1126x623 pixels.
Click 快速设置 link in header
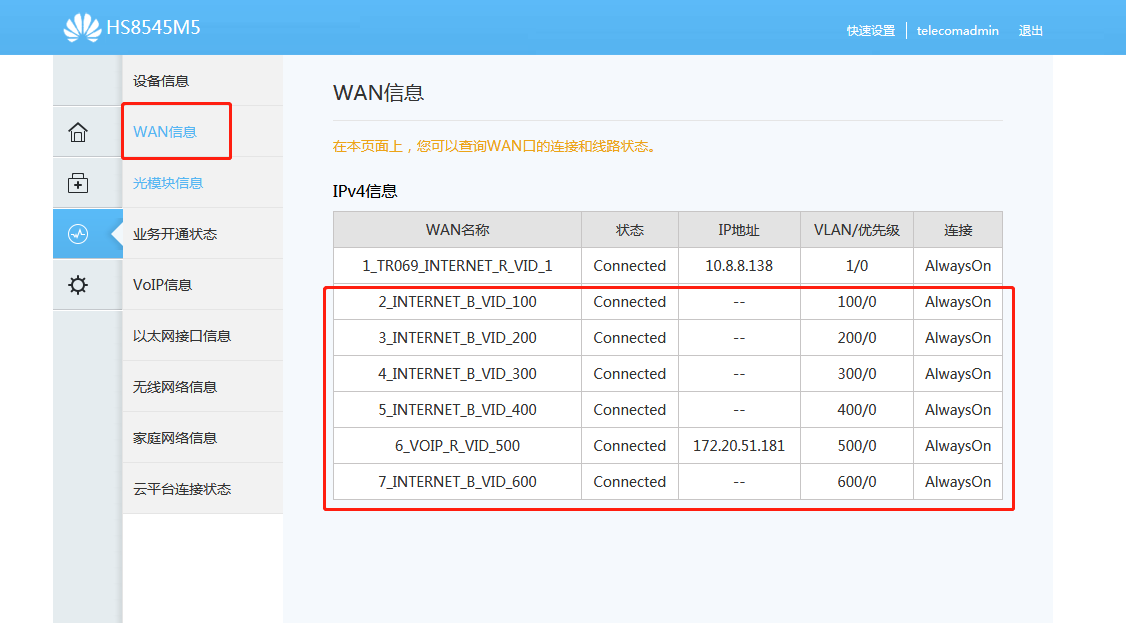point(870,31)
